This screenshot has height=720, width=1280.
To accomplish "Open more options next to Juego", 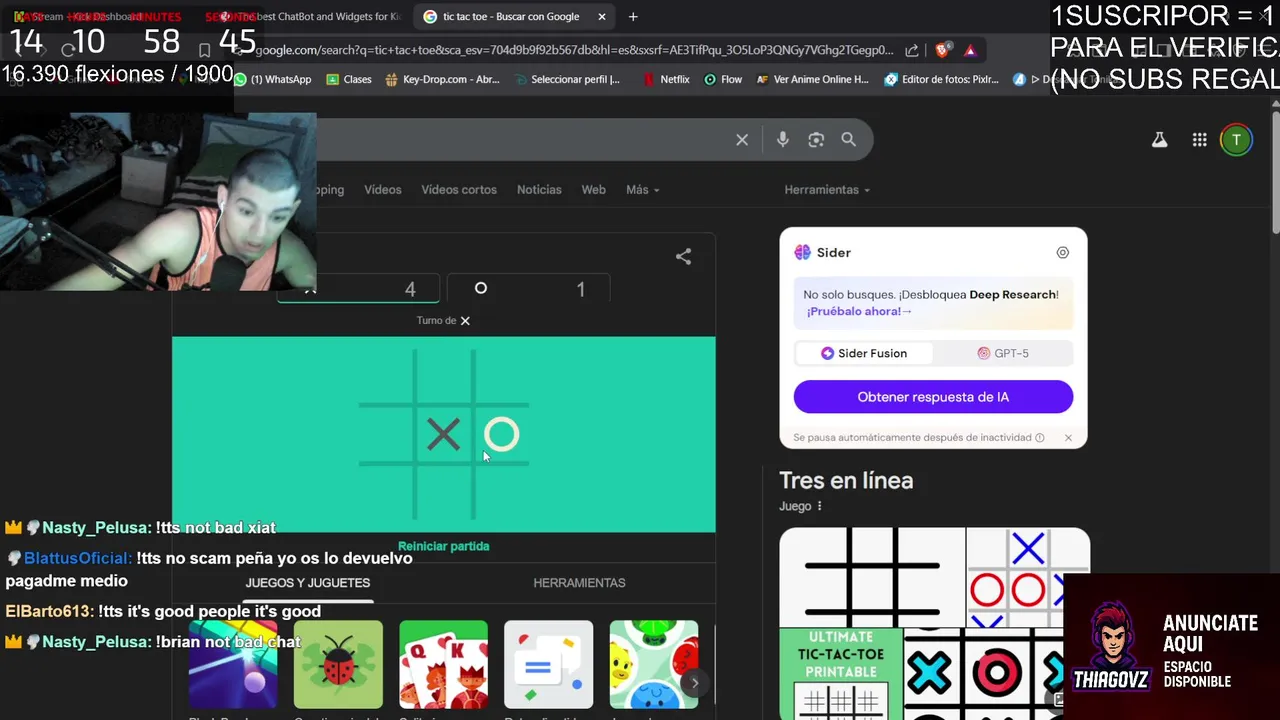I will click(819, 506).
